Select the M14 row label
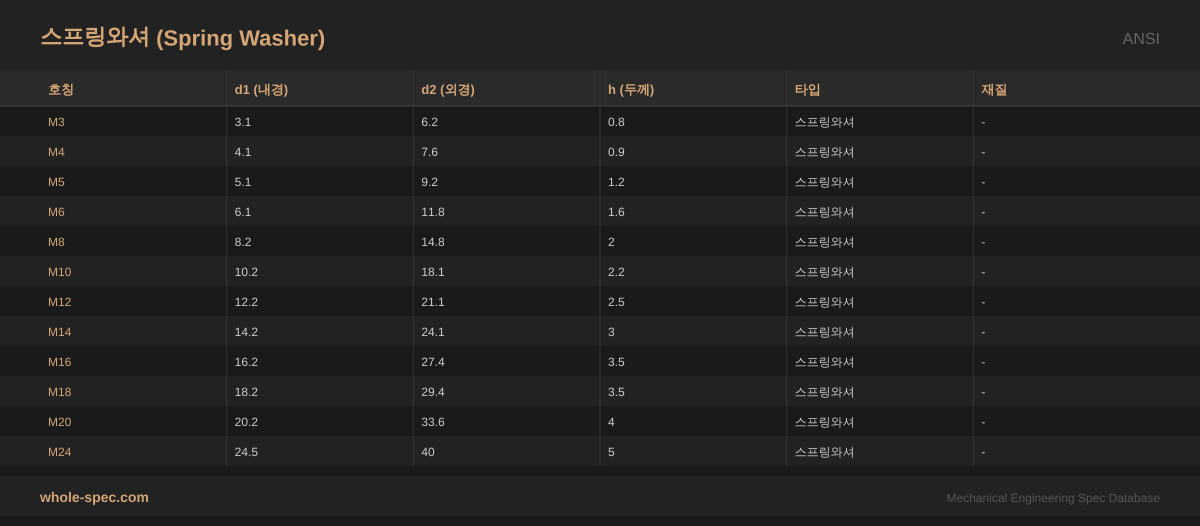 click(x=60, y=332)
